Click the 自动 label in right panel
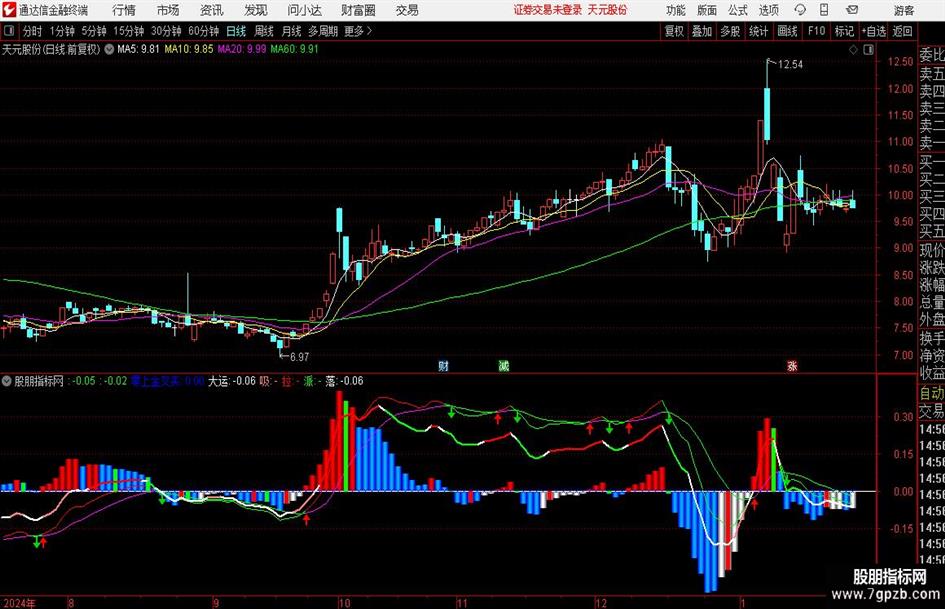This screenshot has width=945, height=609. click(932, 394)
